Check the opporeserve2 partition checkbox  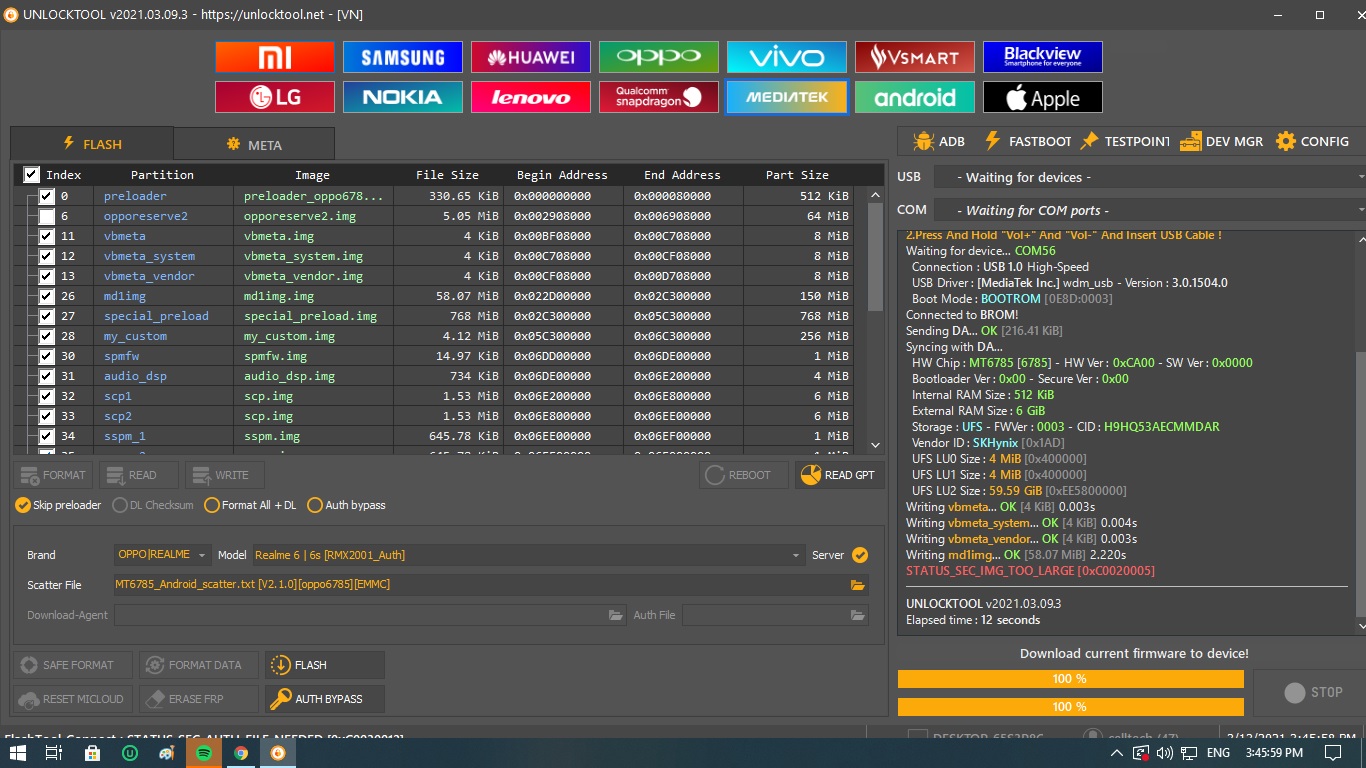[x=47, y=216]
